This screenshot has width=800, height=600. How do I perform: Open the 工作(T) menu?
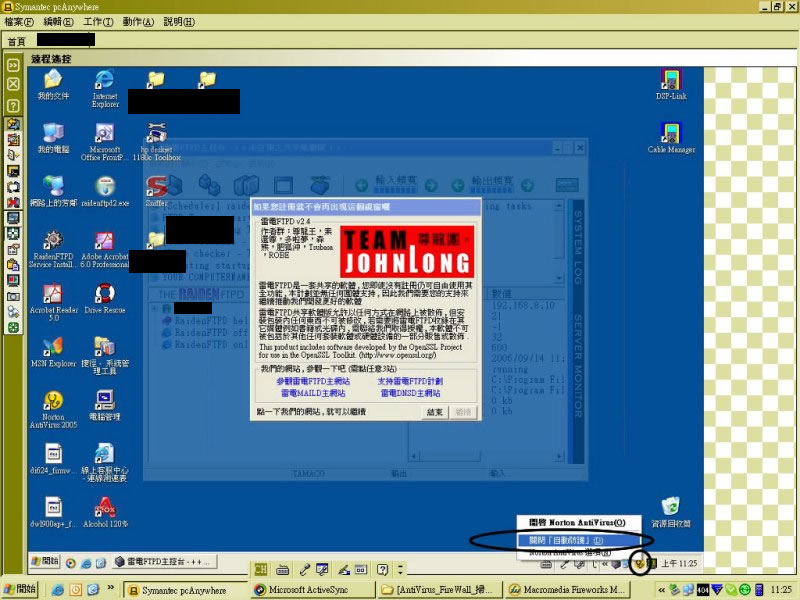pos(98,22)
